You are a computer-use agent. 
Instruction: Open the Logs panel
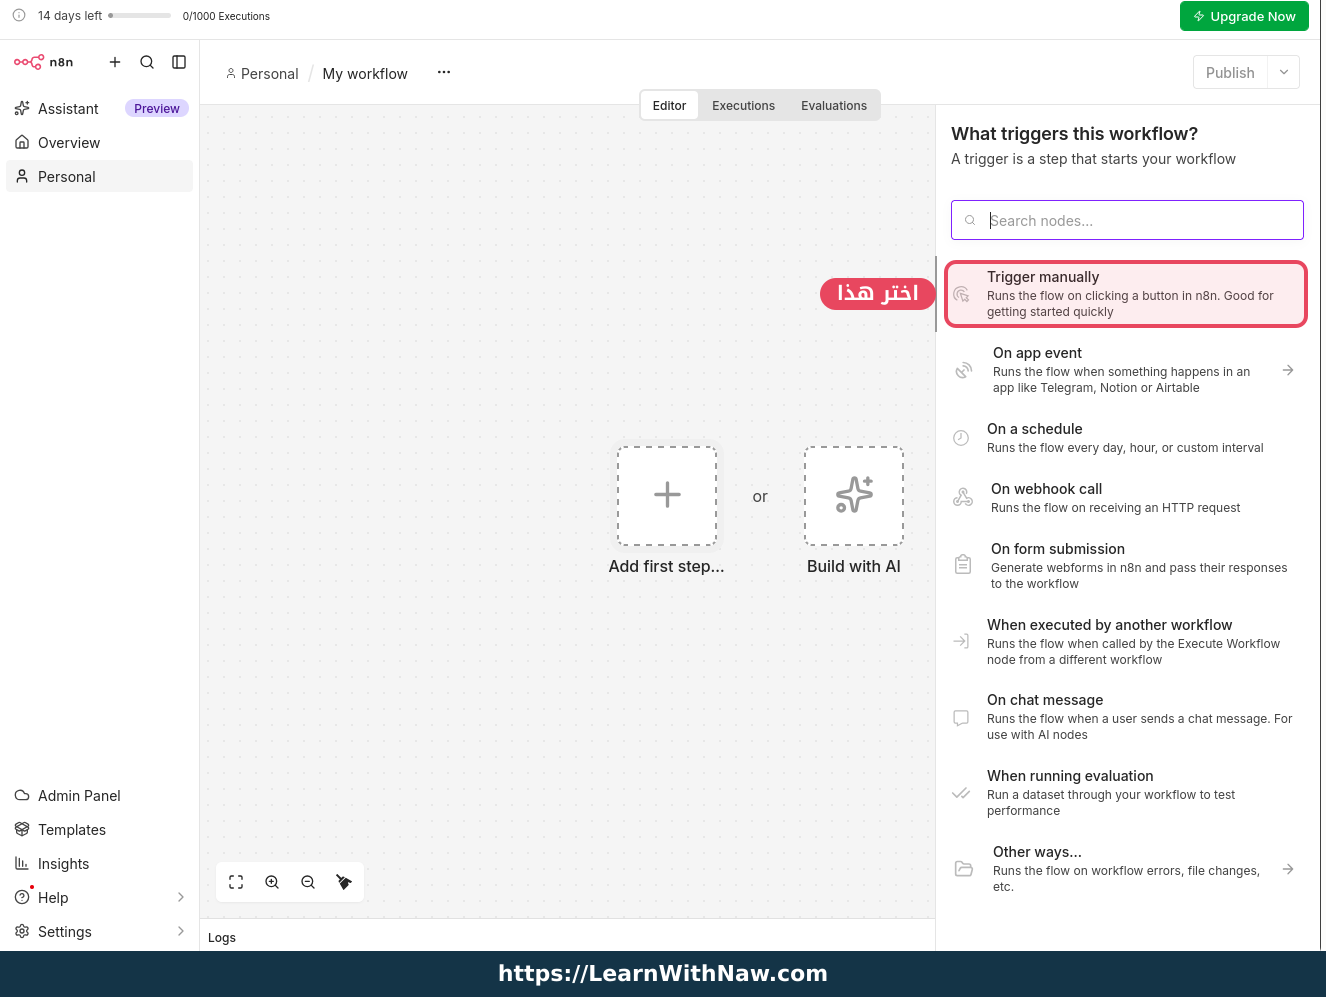[x=222, y=938]
